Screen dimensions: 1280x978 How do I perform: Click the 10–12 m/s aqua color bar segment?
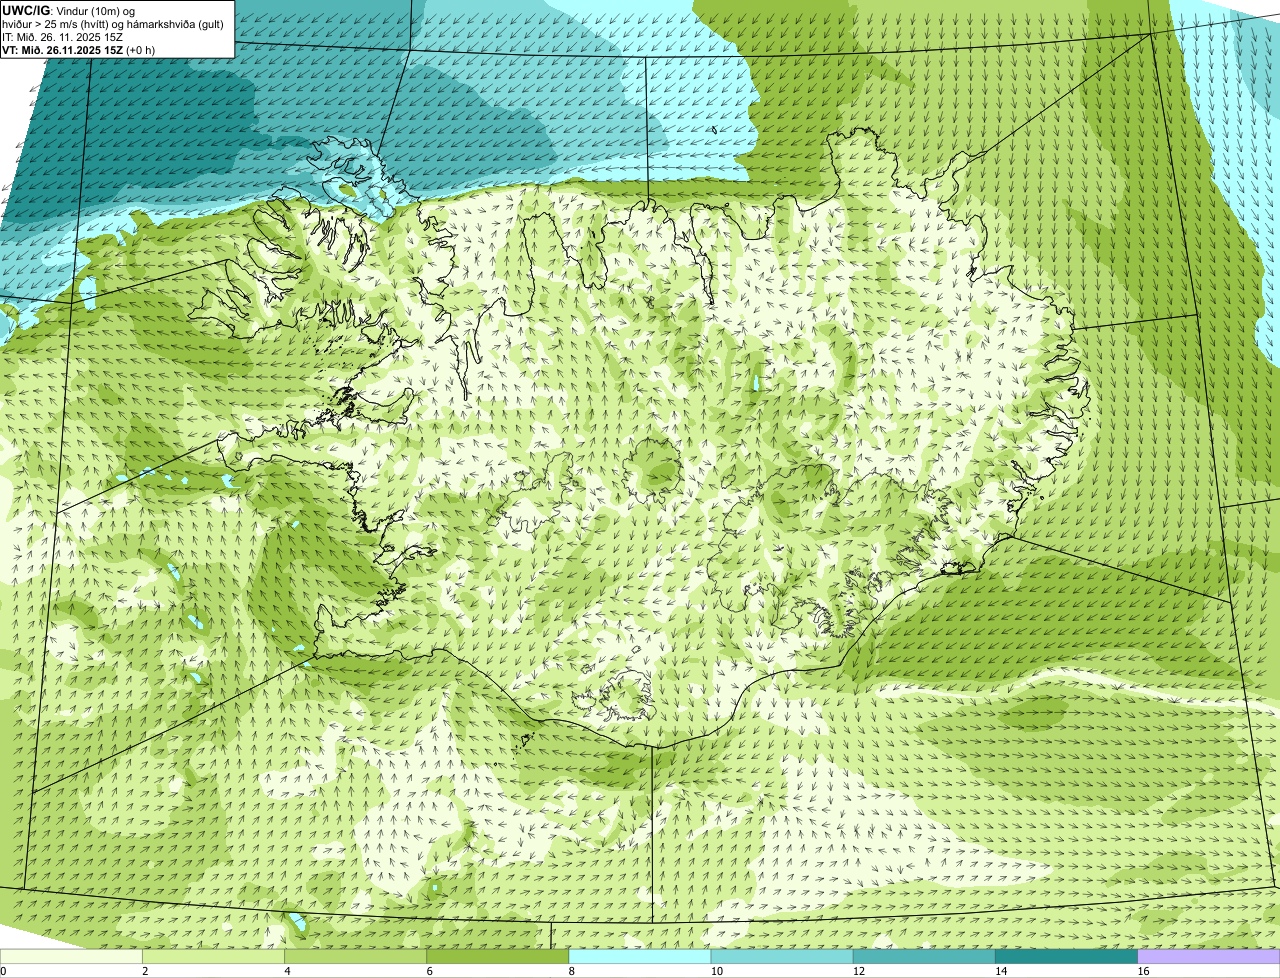click(x=783, y=956)
